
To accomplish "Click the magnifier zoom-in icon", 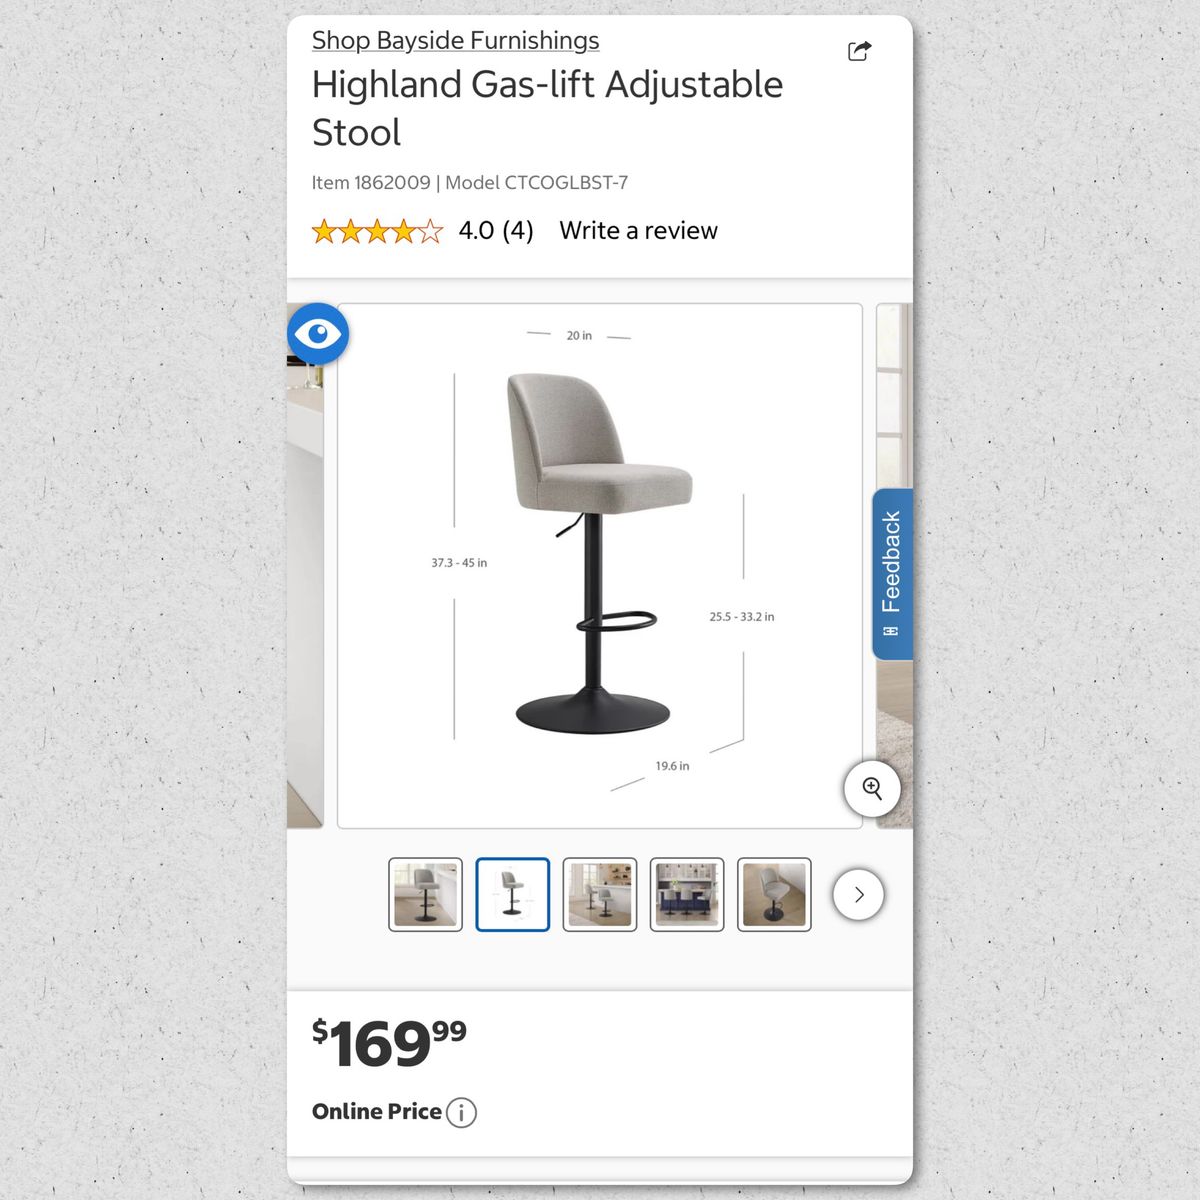I will 872,788.
